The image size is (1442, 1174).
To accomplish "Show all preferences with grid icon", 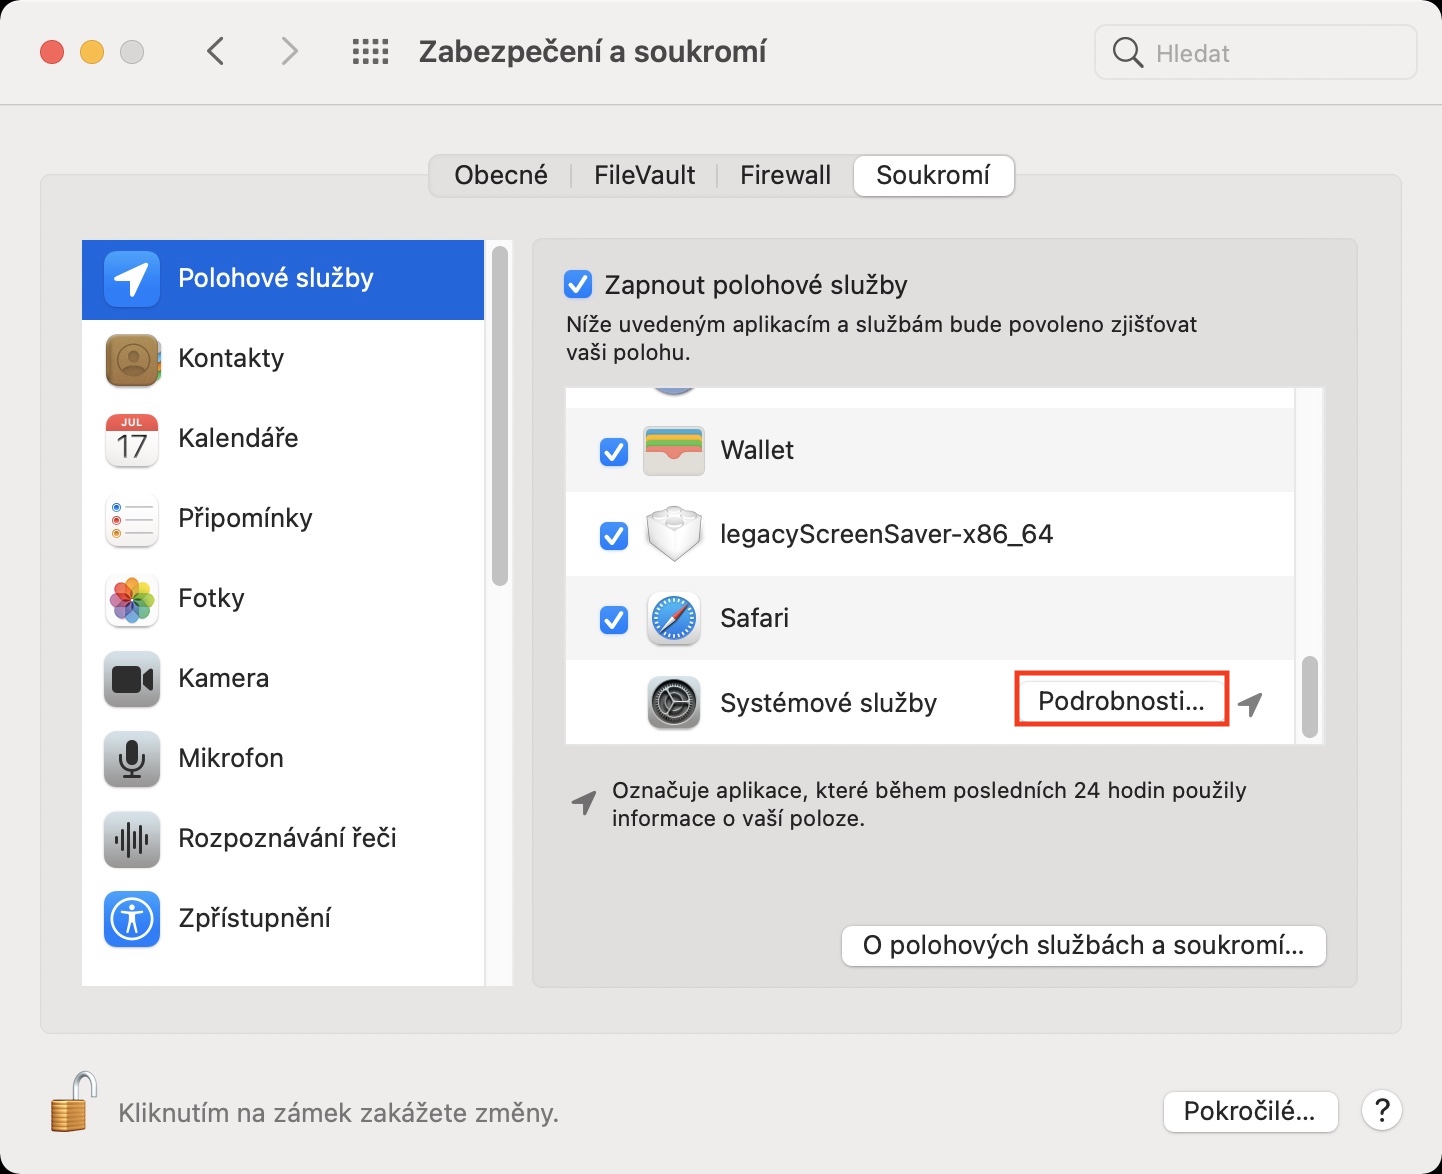I will coord(370,52).
